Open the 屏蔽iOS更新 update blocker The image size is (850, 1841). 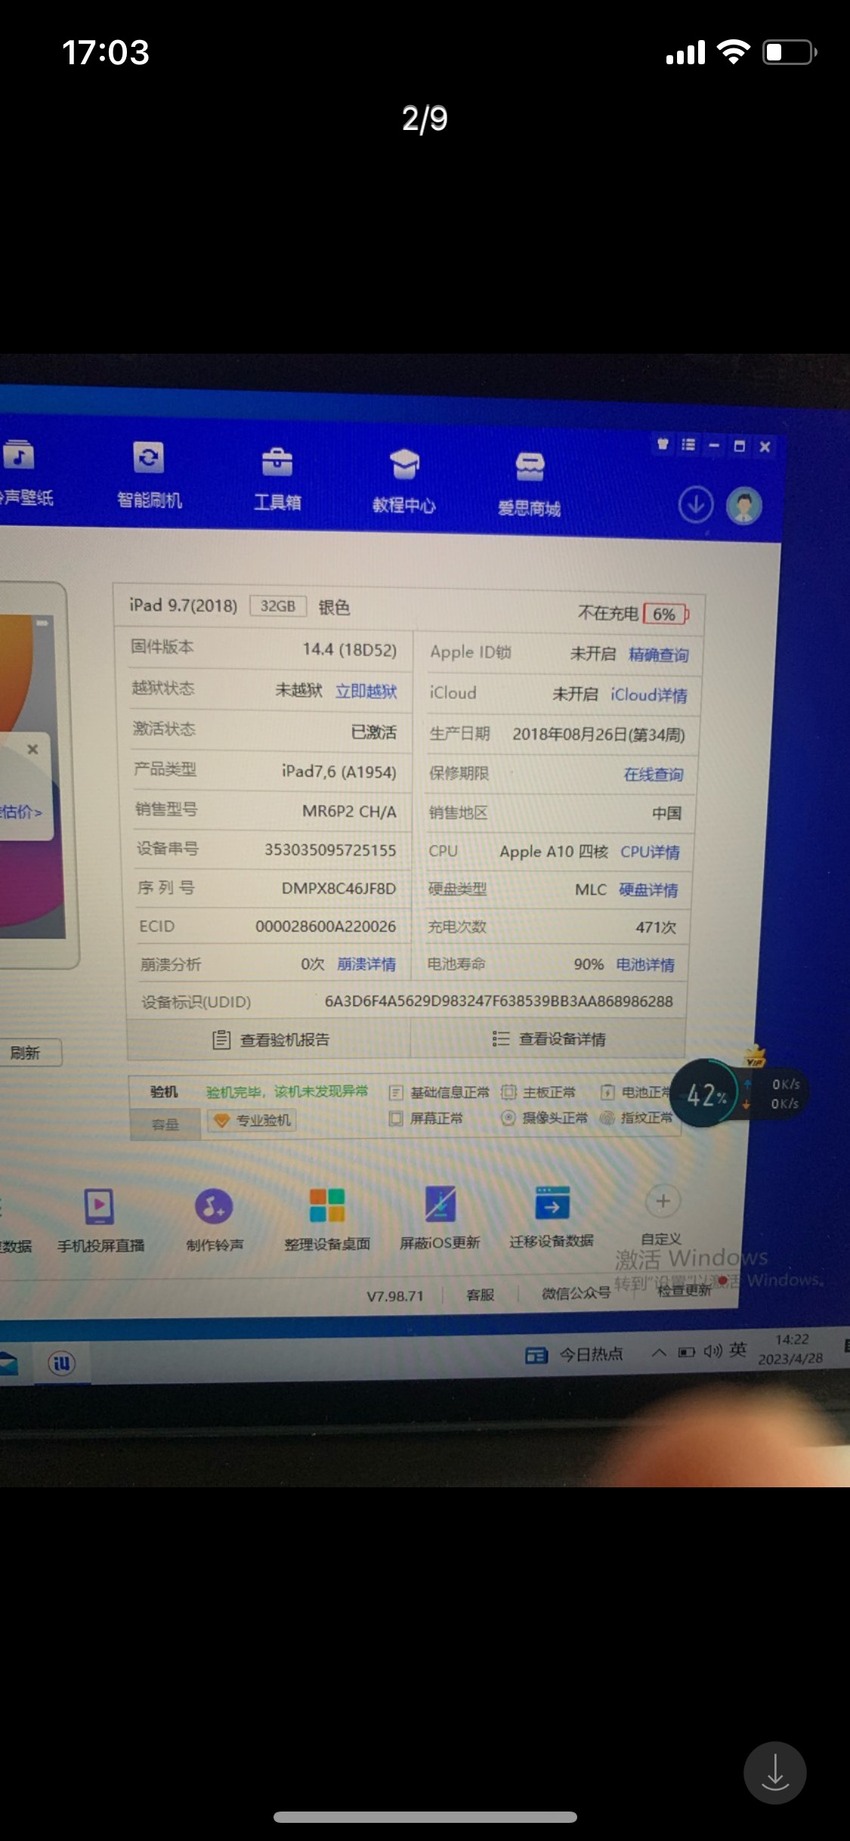pyautogui.click(x=440, y=1218)
